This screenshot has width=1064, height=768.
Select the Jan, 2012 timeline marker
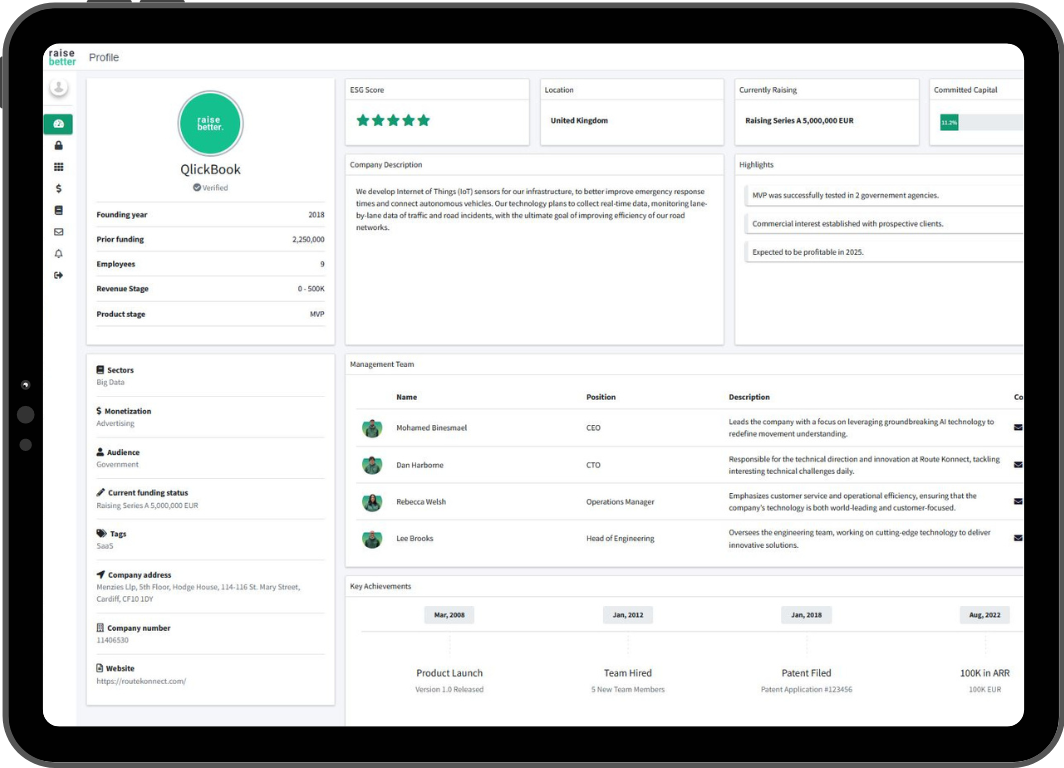pos(628,615)
